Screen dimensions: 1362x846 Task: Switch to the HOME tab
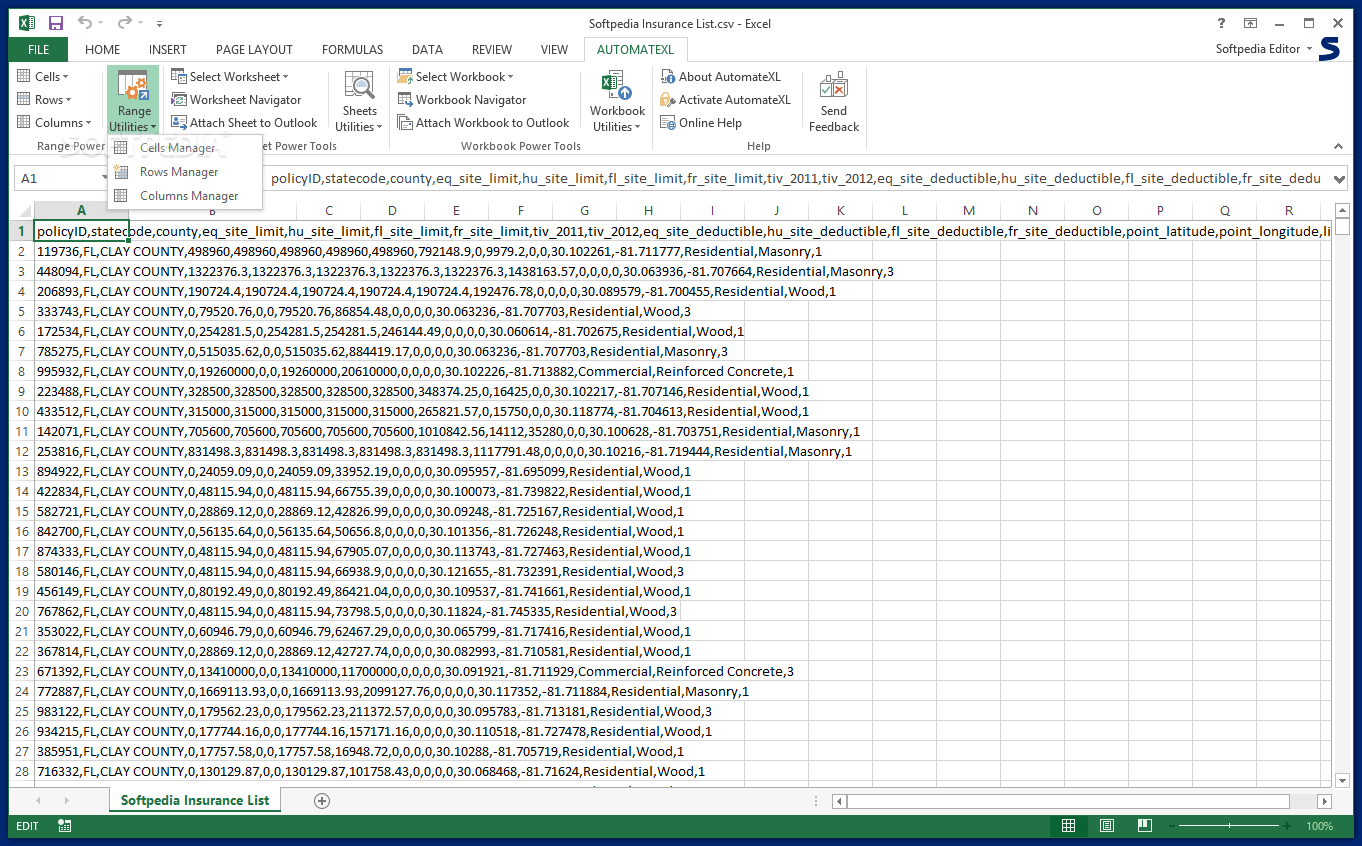coord(102,49)
